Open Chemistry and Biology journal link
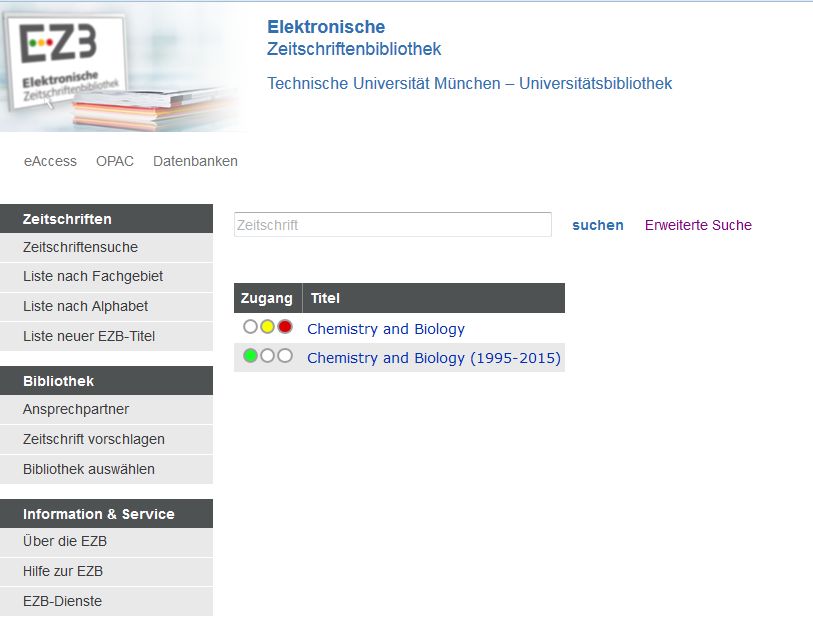Viewport: 813px width, 617px height. point(386,328)
